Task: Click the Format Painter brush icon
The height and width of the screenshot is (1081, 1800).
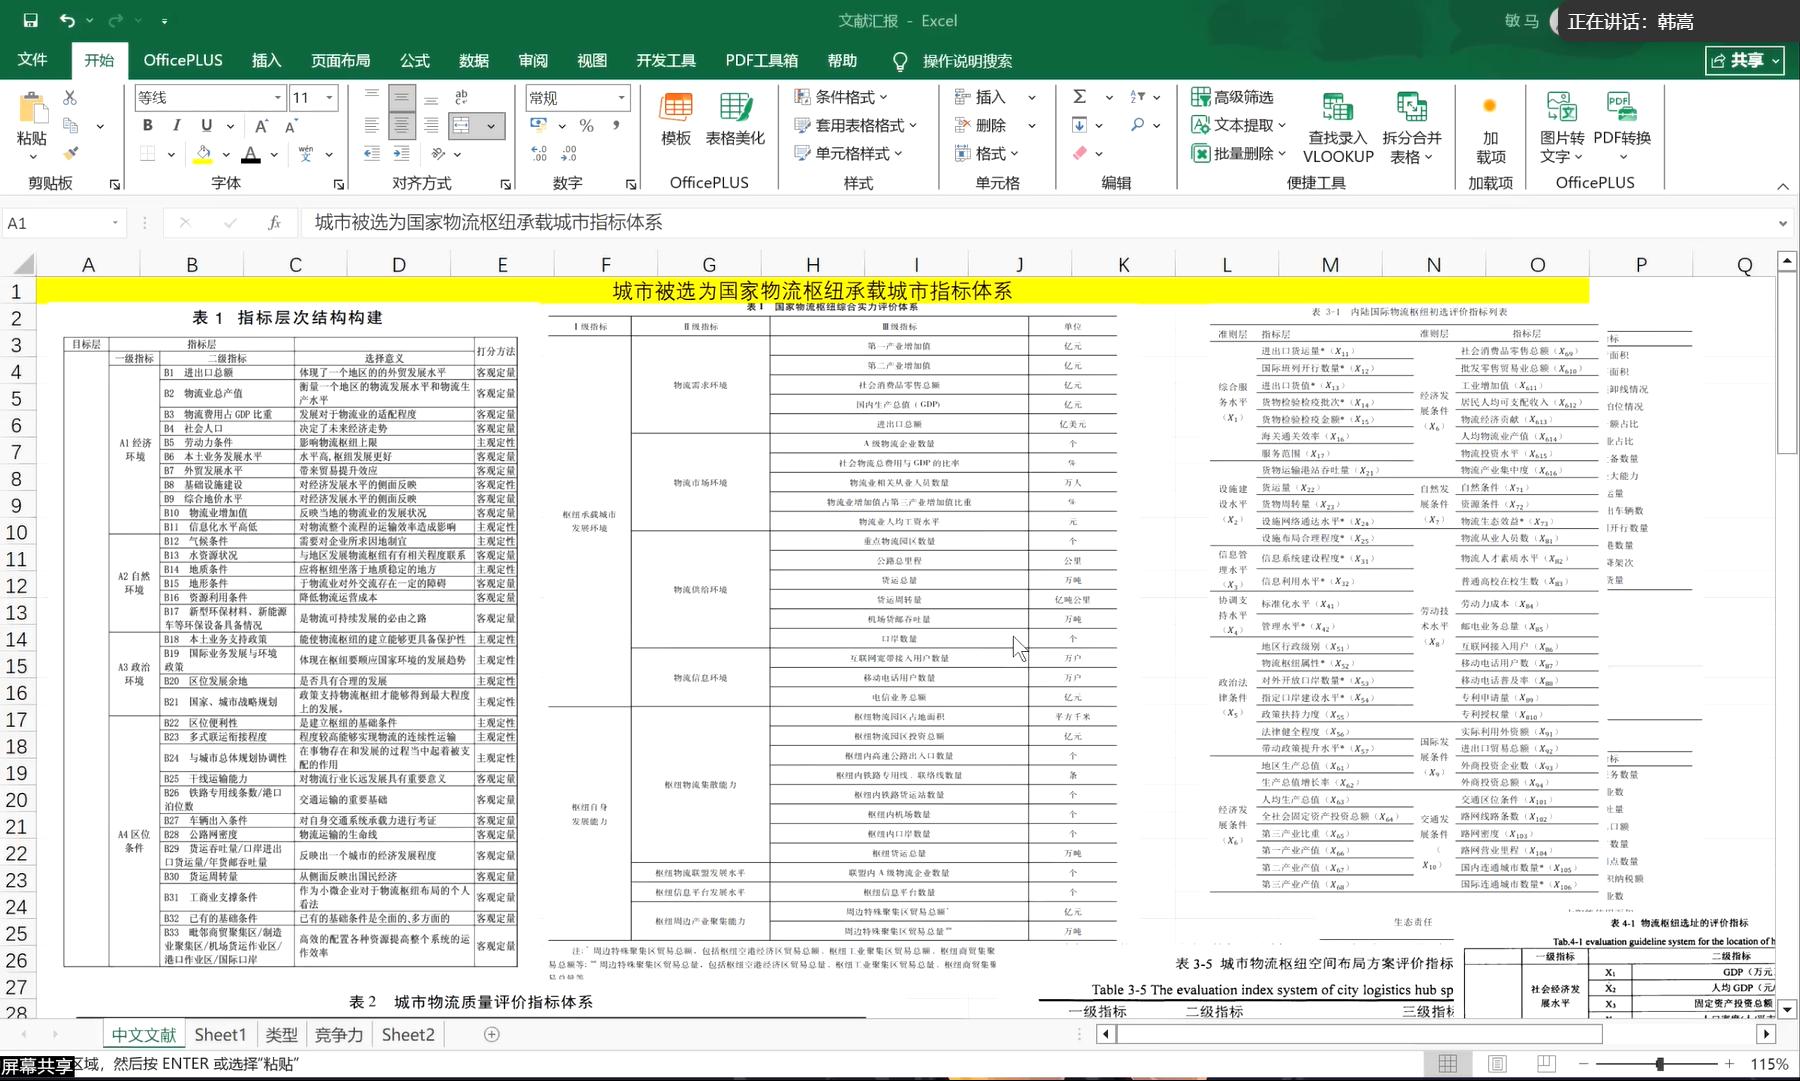Action: (70, 153)
